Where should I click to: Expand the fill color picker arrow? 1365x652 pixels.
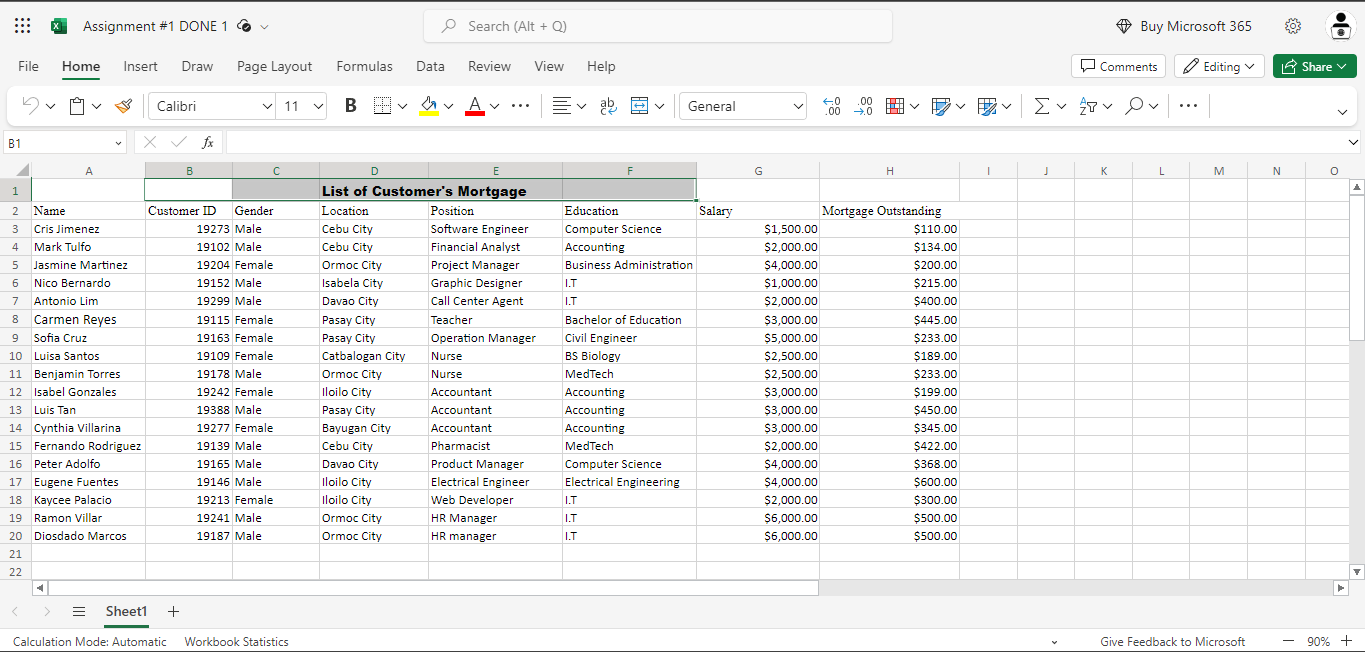pyautogui.click(x=448, y=106)
